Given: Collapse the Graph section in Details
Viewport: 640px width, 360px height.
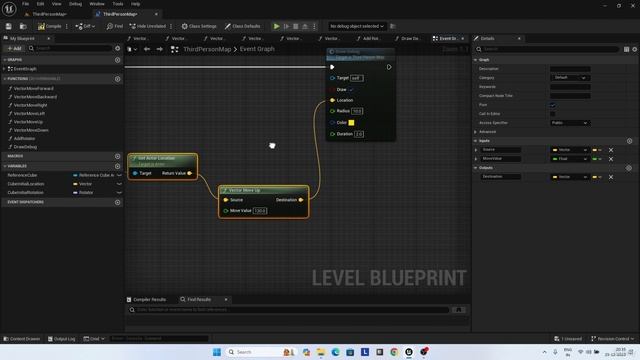Looking at the screenshot, I should (476, 60).
